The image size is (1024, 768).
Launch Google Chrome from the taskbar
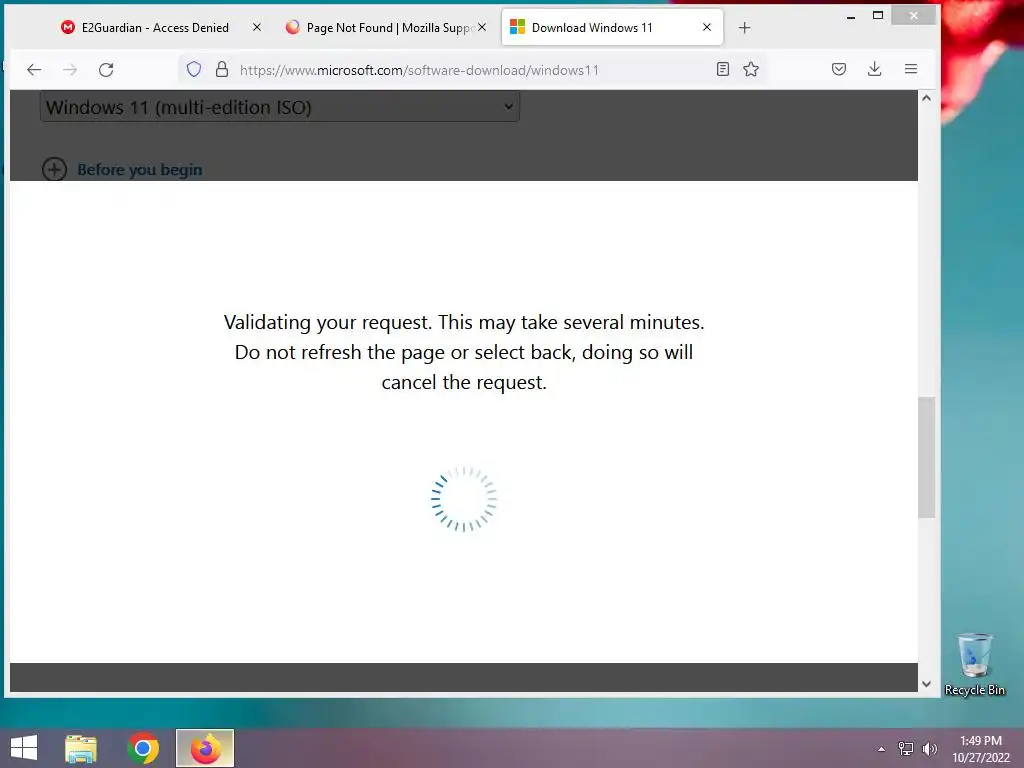click(x=143, y=748)
